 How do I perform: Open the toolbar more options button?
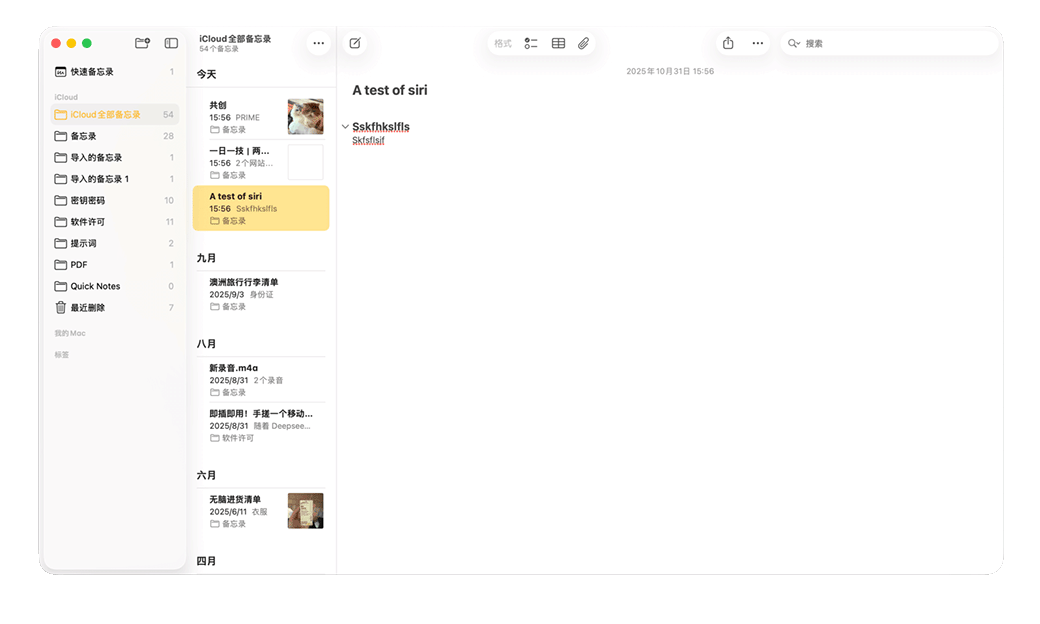(758, 43)
